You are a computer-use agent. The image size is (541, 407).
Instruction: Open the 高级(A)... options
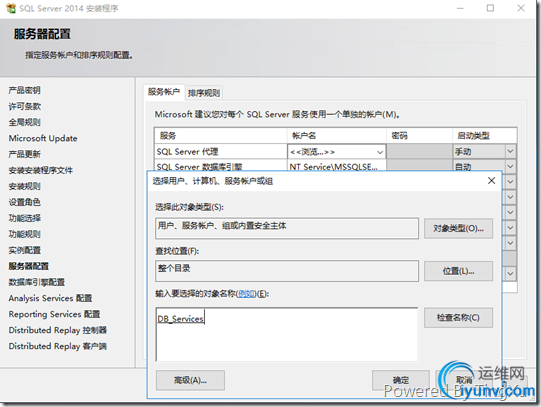click(x=190, y=380)
